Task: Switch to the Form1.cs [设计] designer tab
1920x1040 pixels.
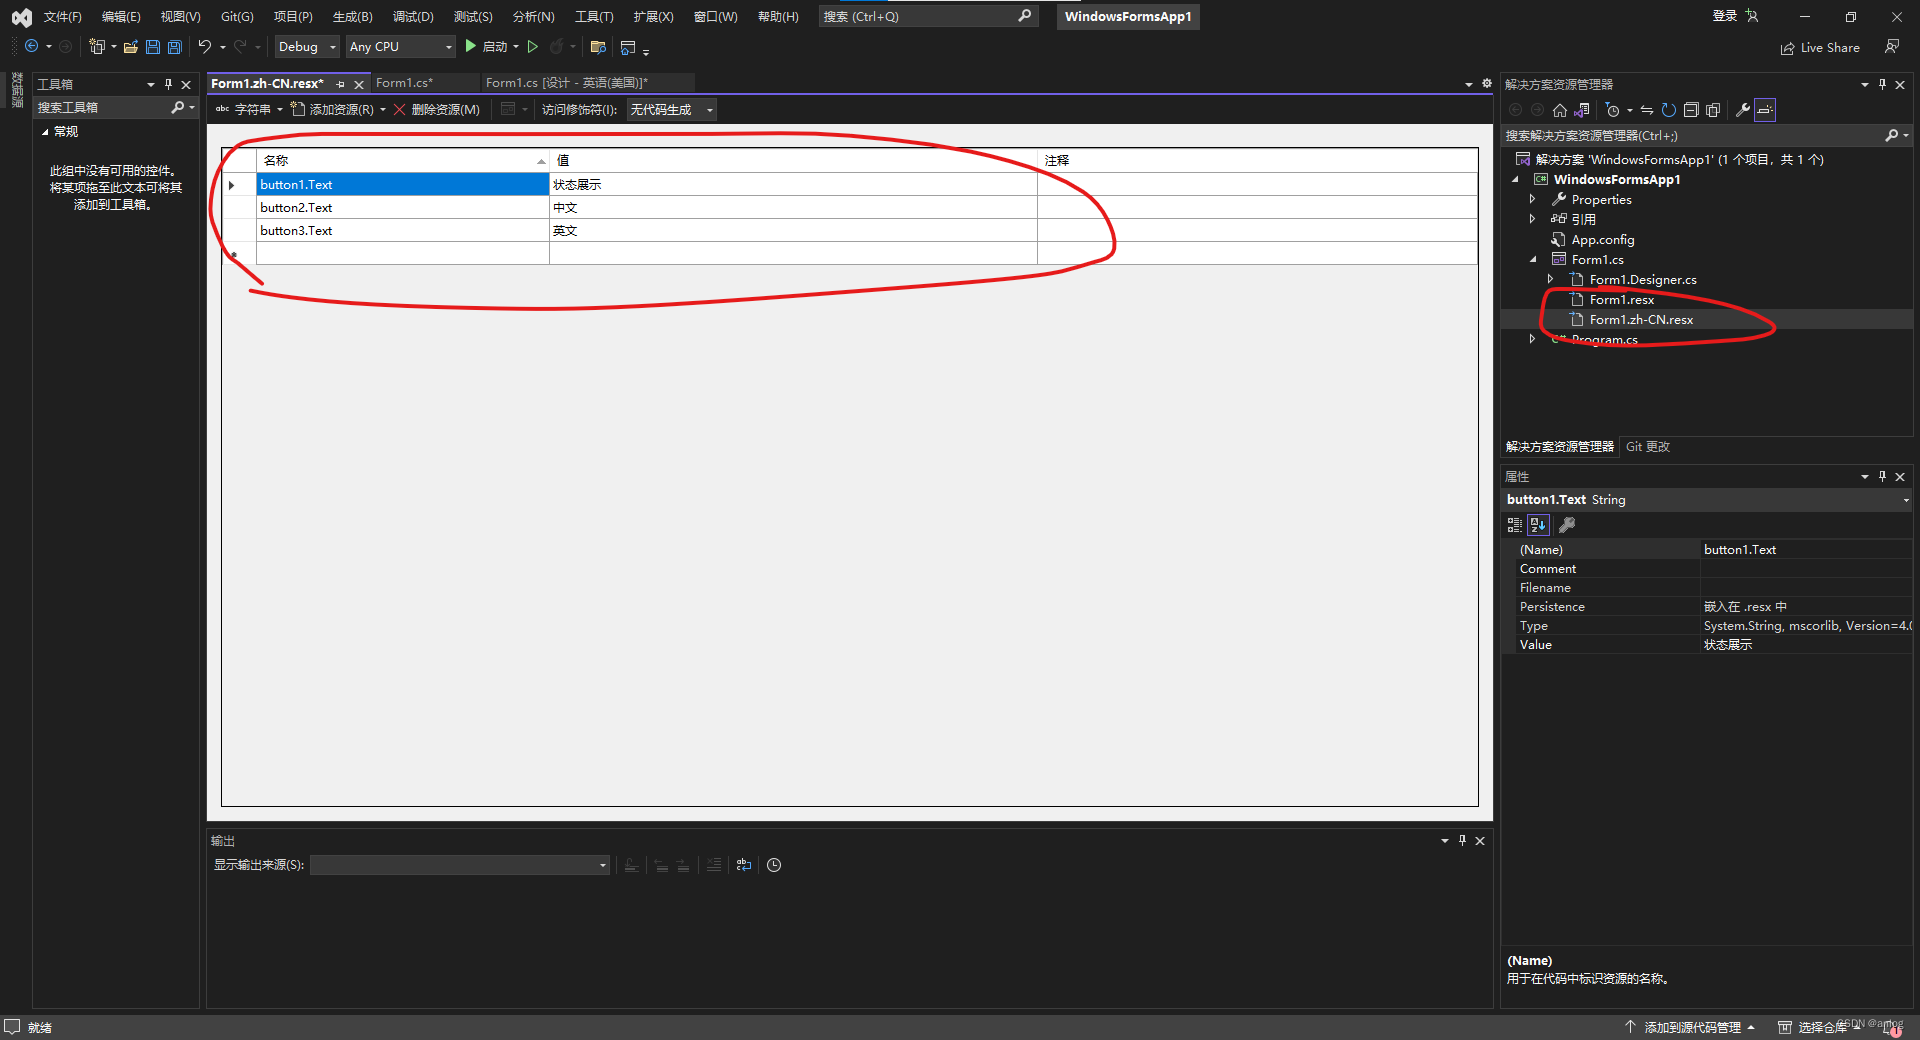Action: pyautogui.click(x=567, y=83)
